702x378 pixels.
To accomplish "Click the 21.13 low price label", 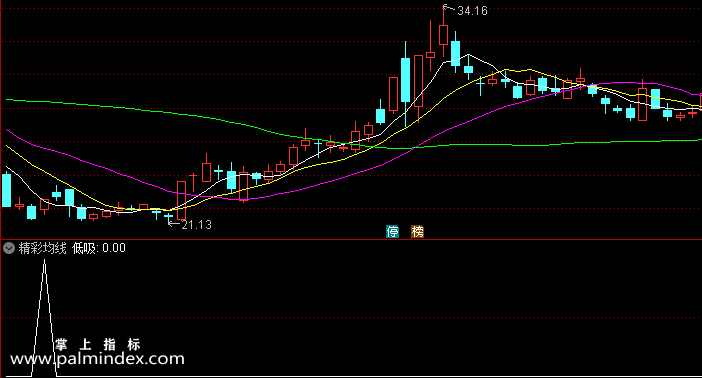I will (x=197, y=224).
